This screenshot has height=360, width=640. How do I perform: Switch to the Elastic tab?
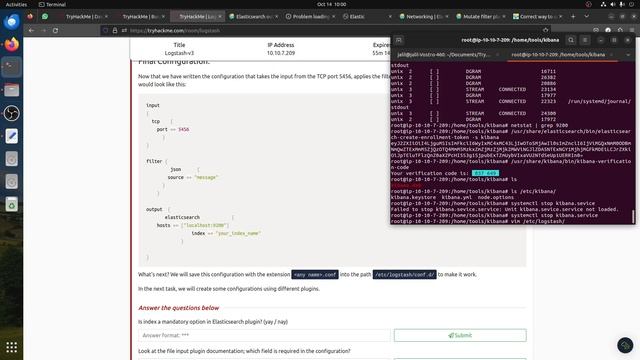(367, 16)
